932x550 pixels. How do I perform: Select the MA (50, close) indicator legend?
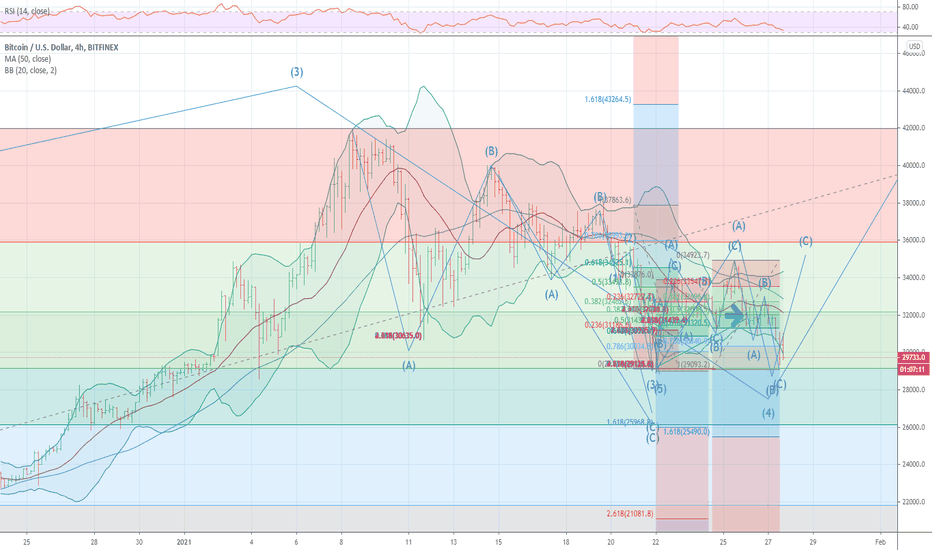pyautogui.click(x=27, y=59)
